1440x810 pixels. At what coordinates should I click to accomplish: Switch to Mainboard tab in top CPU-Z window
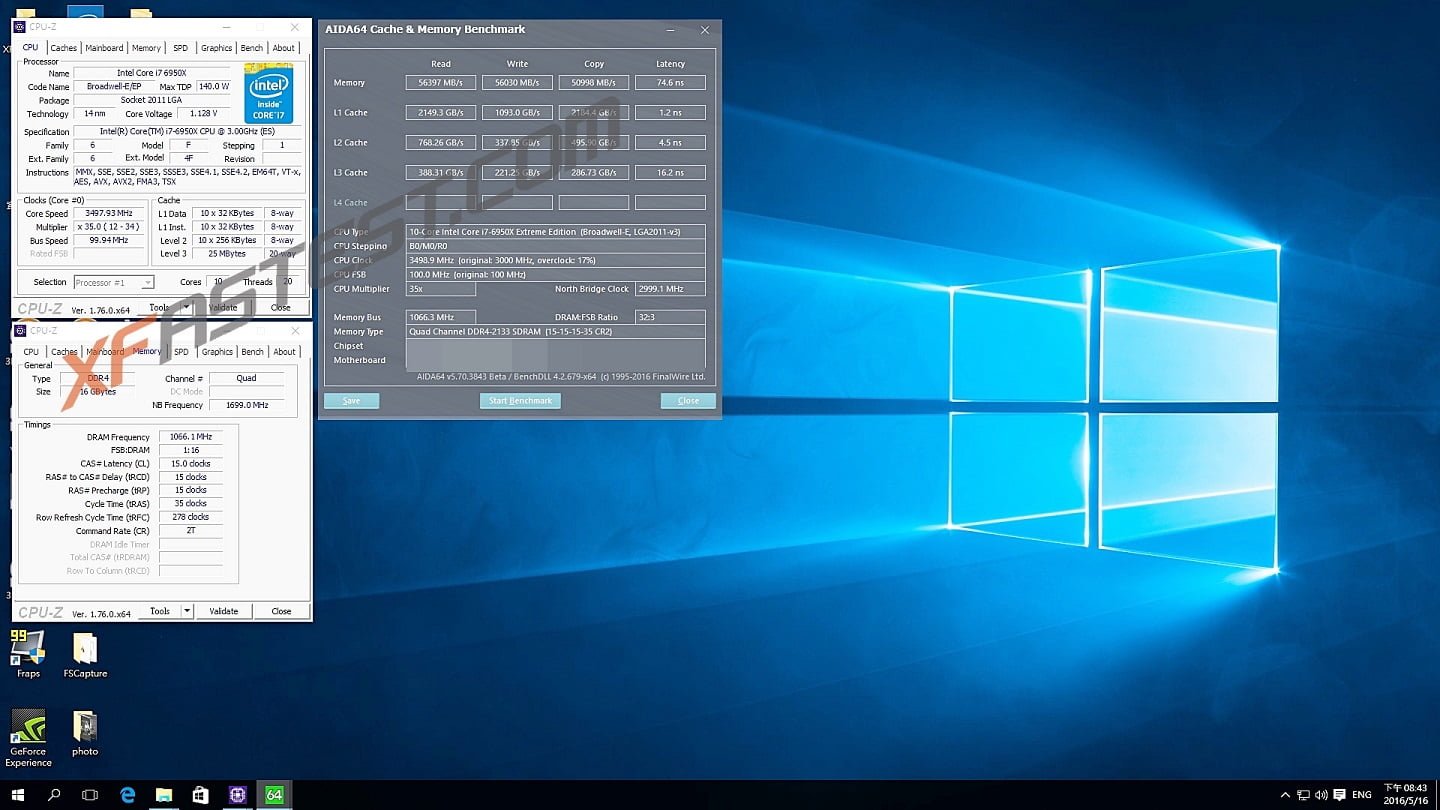pyautogui.click(x=104, y=48)
